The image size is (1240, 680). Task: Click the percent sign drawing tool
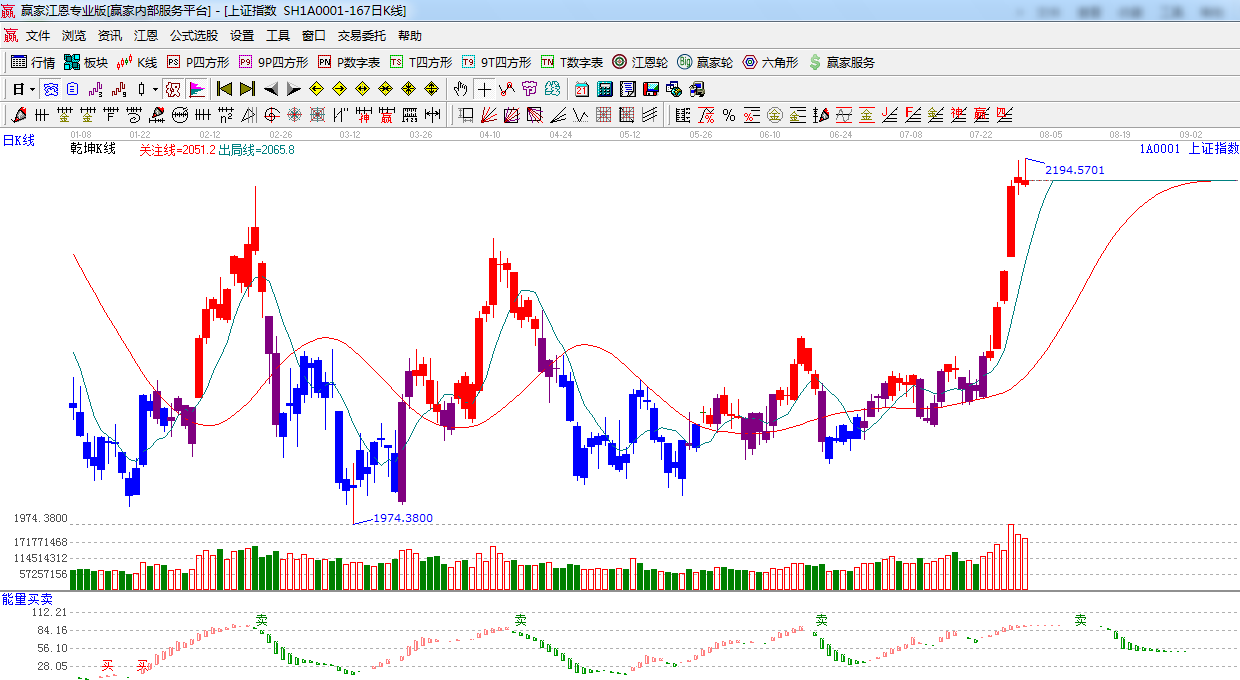pyautogui.click(x=729, y=115)
